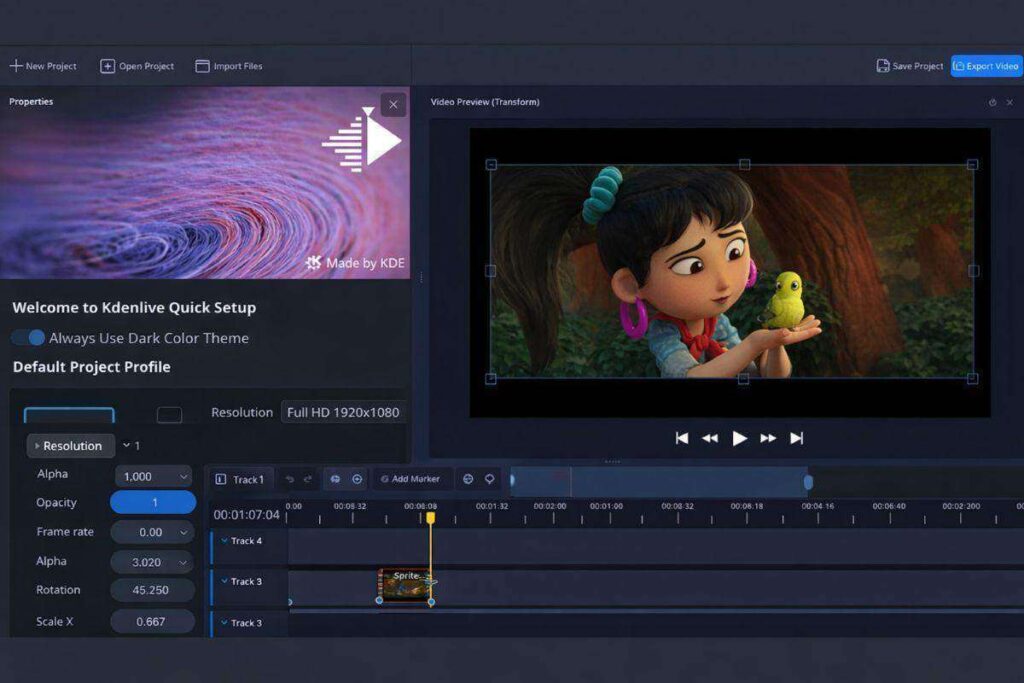Switch to the Video Preview (Transform) panel
The image size is (1024, 683).
pyautogui.click(x=483, y=102)
